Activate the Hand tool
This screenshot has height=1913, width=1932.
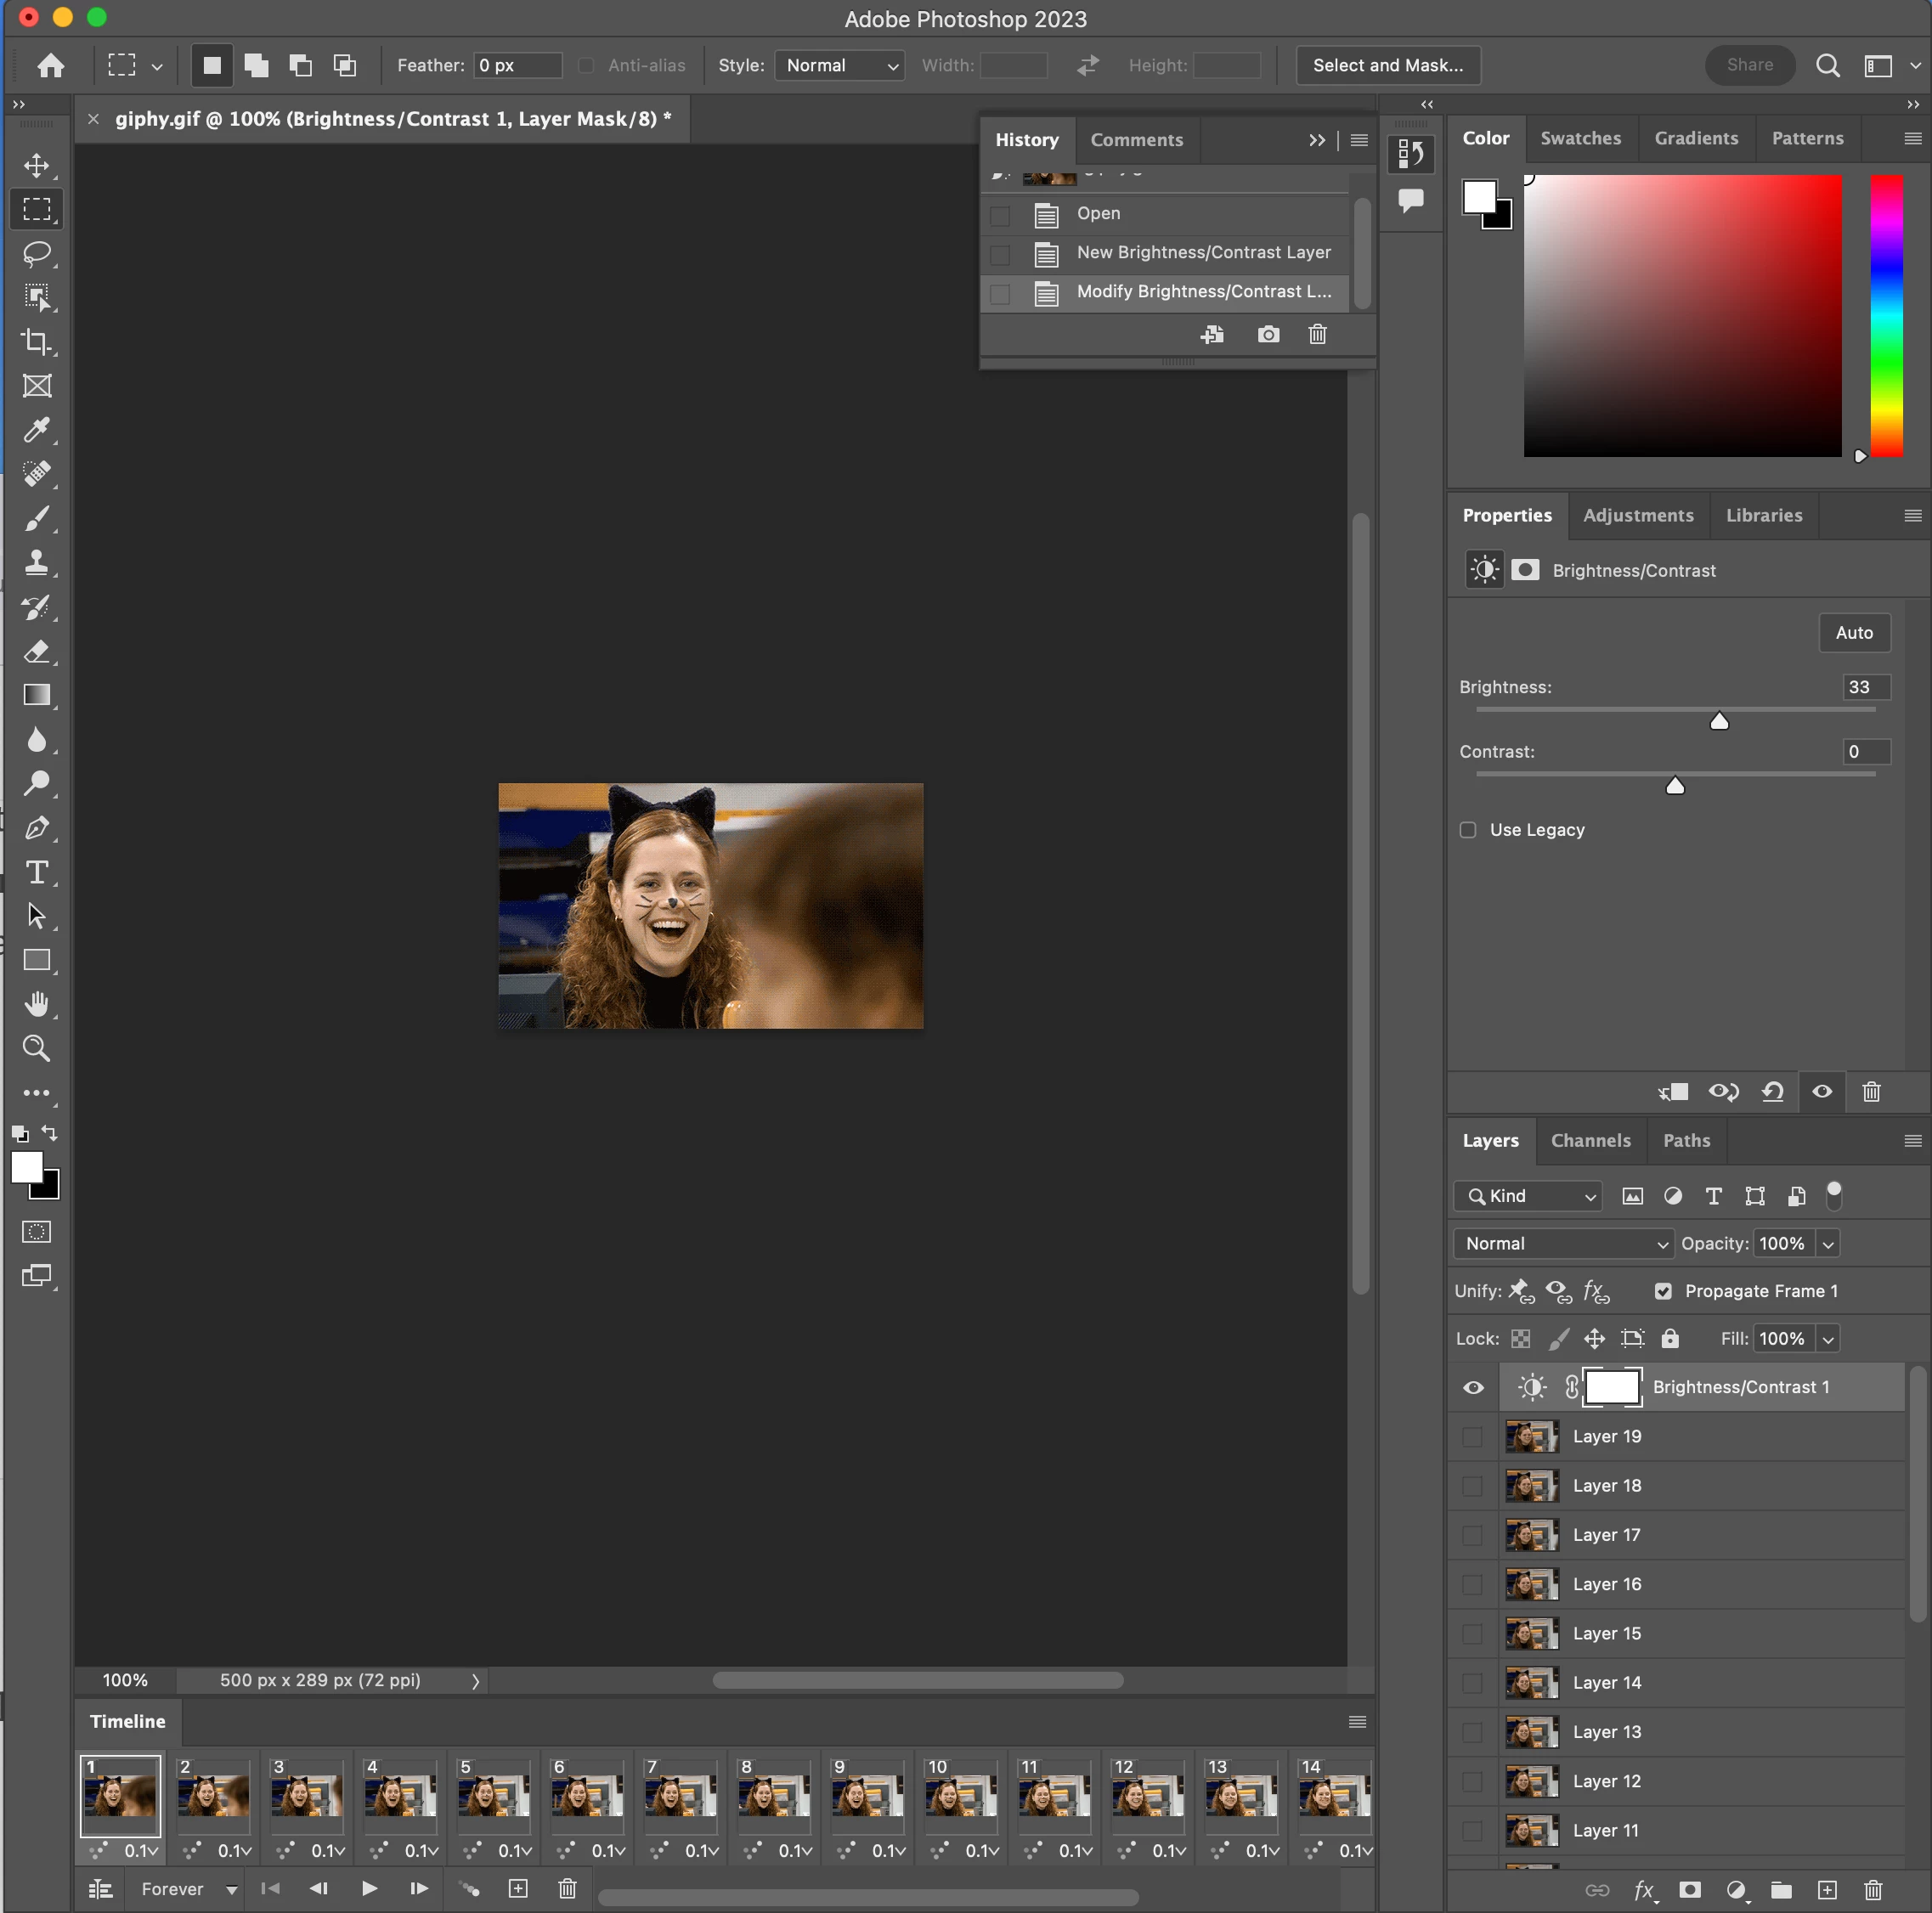coord(37,1003)
